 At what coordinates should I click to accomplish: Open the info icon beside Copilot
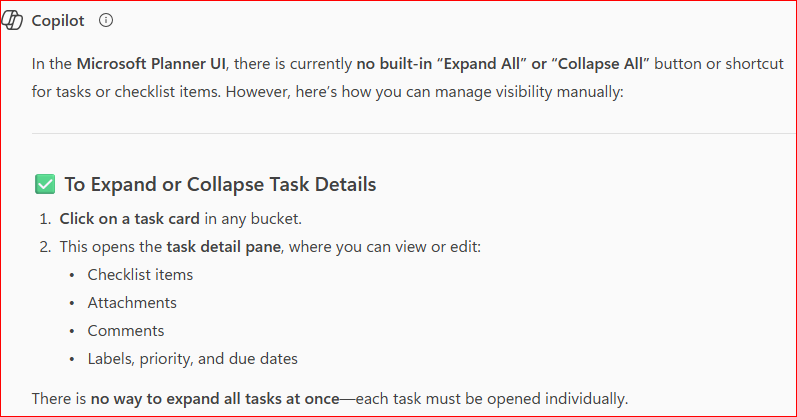point(106,20)
